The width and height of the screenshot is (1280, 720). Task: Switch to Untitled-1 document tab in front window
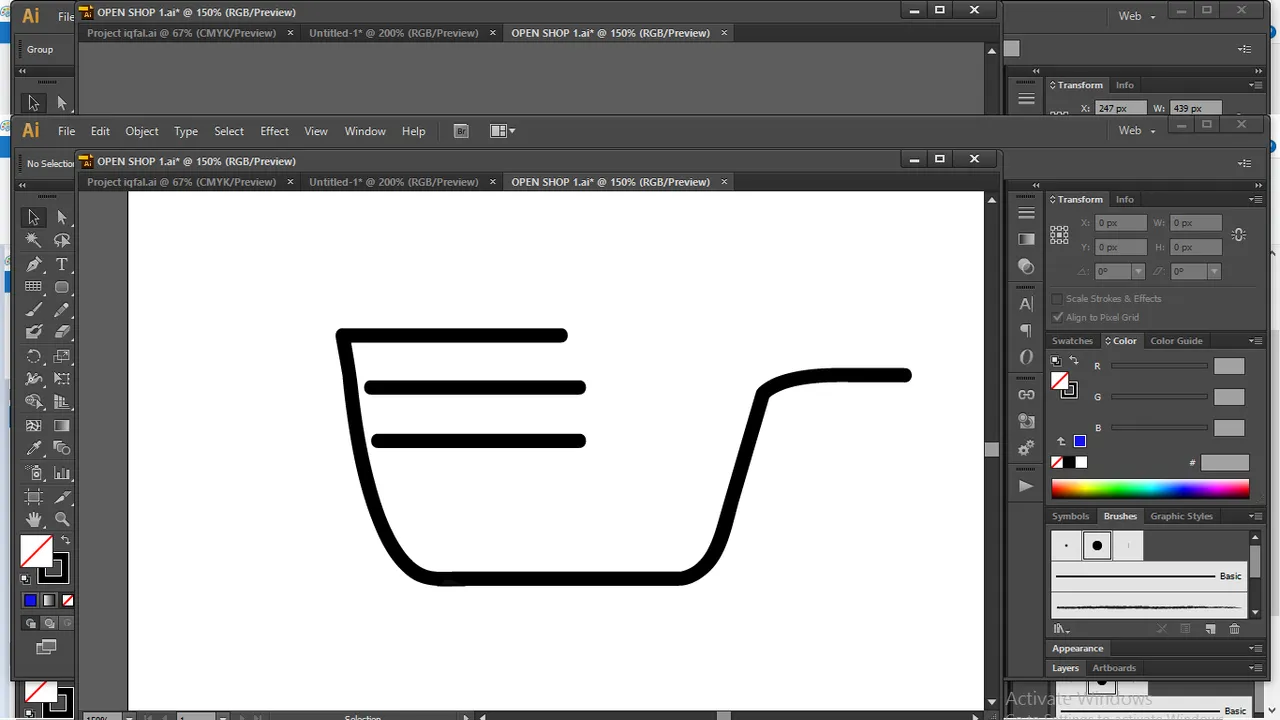coord(393,182)
